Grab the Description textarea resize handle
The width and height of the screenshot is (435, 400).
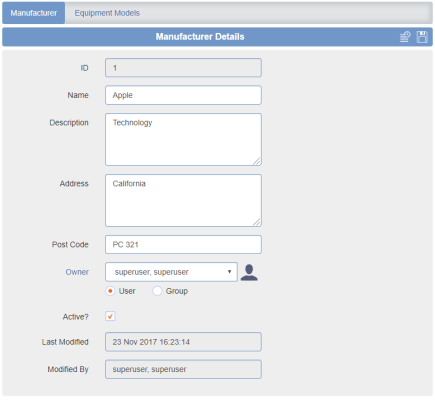257,162
